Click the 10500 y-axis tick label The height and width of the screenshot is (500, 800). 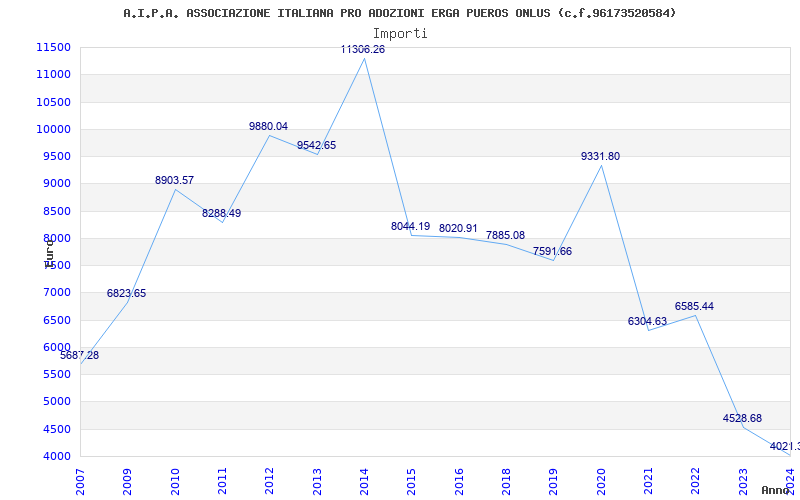coord(53,102)
